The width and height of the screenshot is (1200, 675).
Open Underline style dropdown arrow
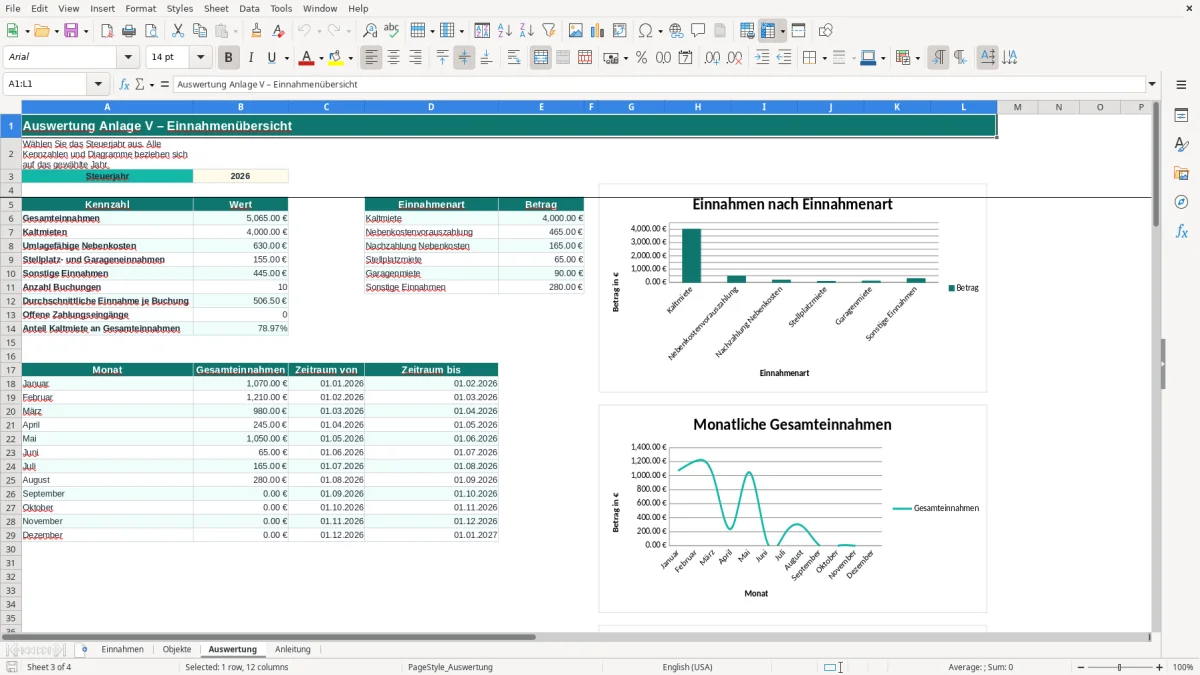(286, 58)
